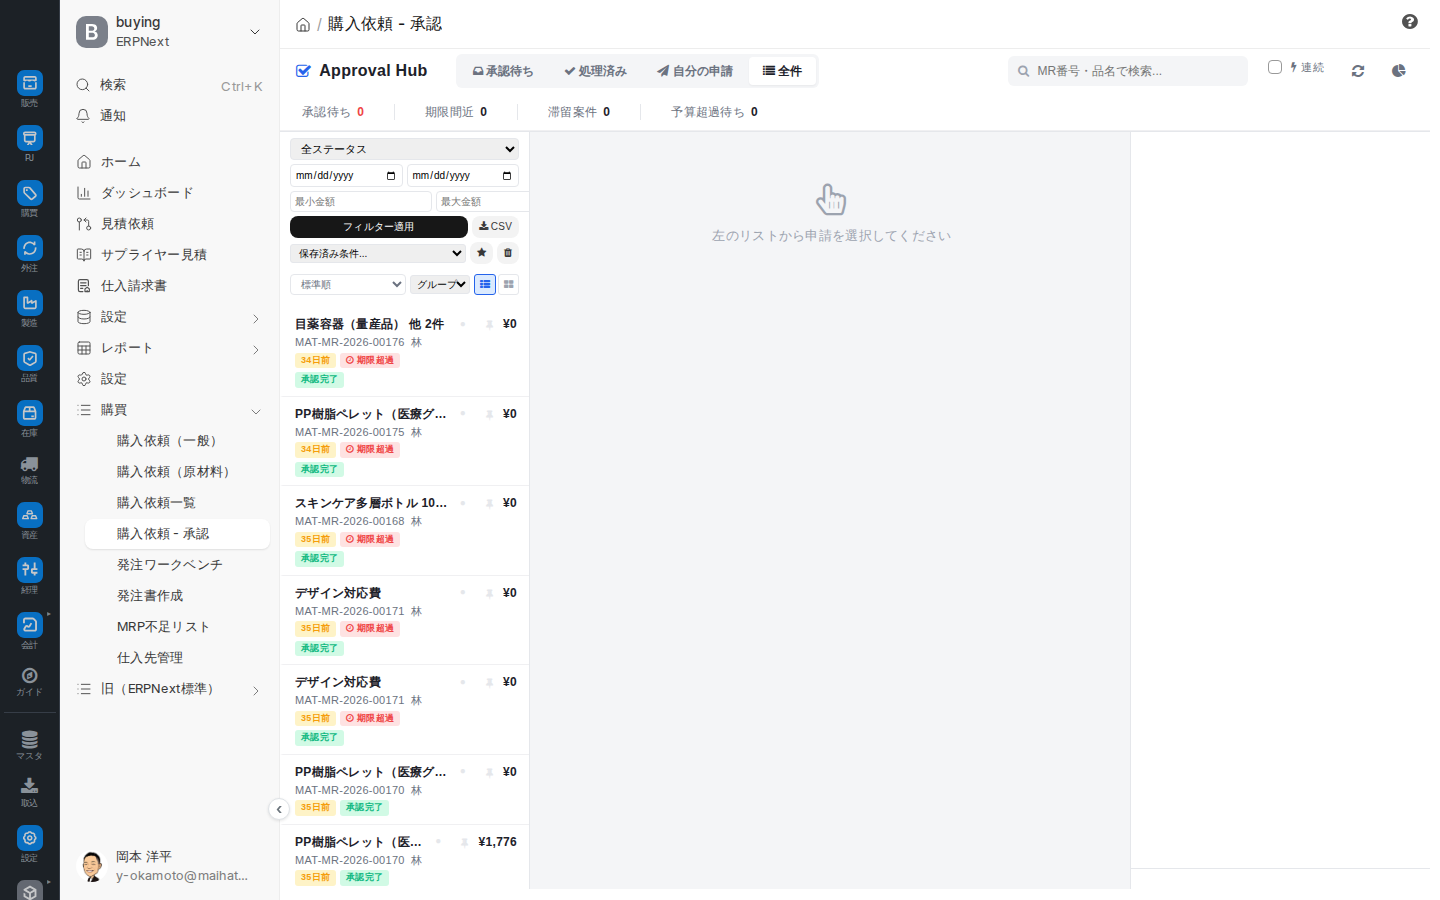
Task: Open 岡本 洋平 user profile
Action: click(169, 866)
